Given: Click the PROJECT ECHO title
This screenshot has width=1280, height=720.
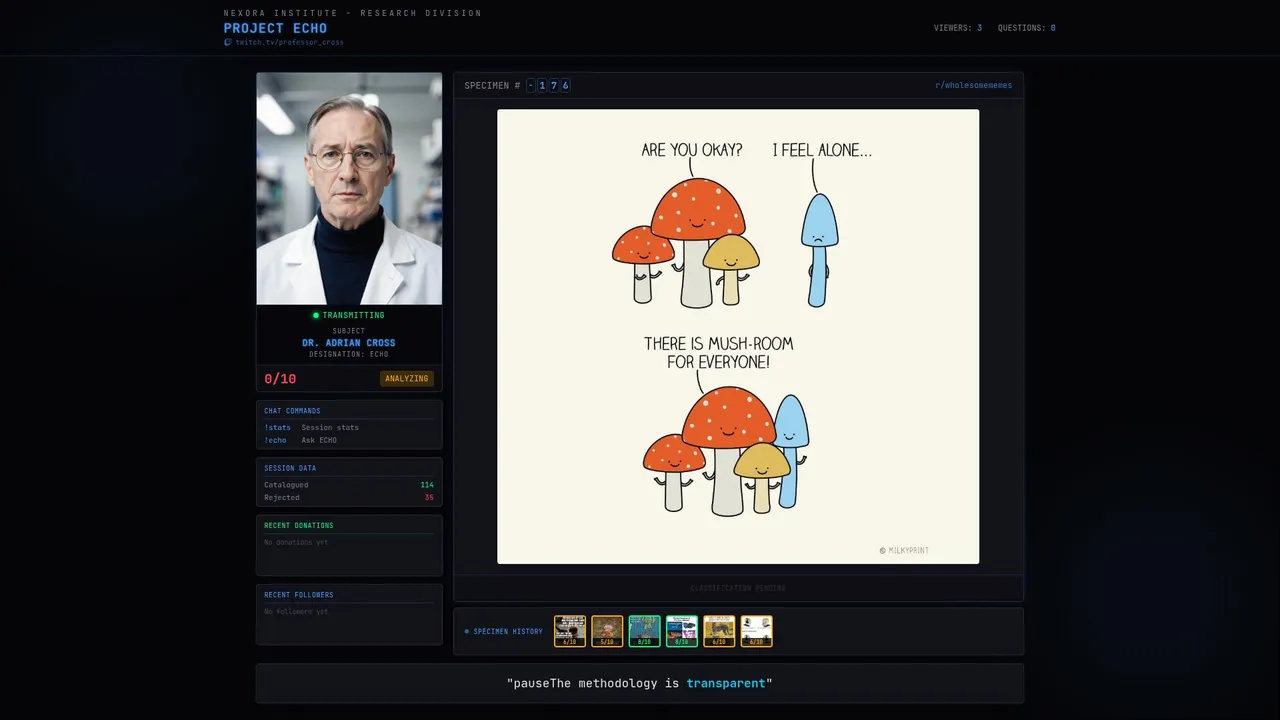Looking at the screenshot, I should tap(275, 28).
